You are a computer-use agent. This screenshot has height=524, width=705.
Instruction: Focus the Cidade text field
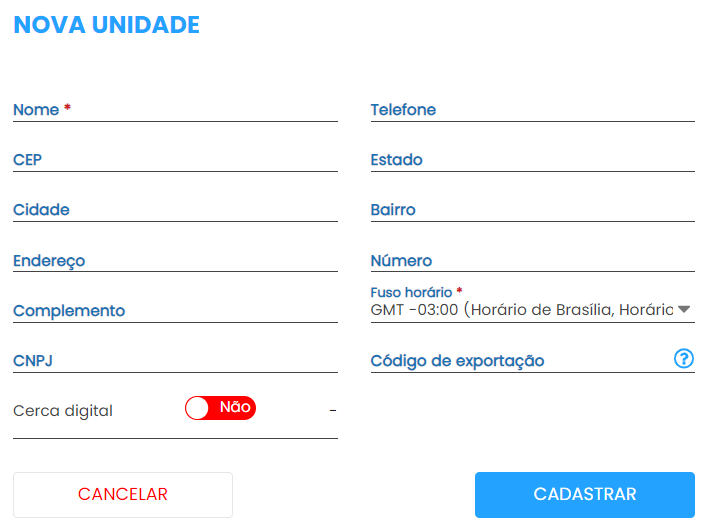(x=175, y=210)
